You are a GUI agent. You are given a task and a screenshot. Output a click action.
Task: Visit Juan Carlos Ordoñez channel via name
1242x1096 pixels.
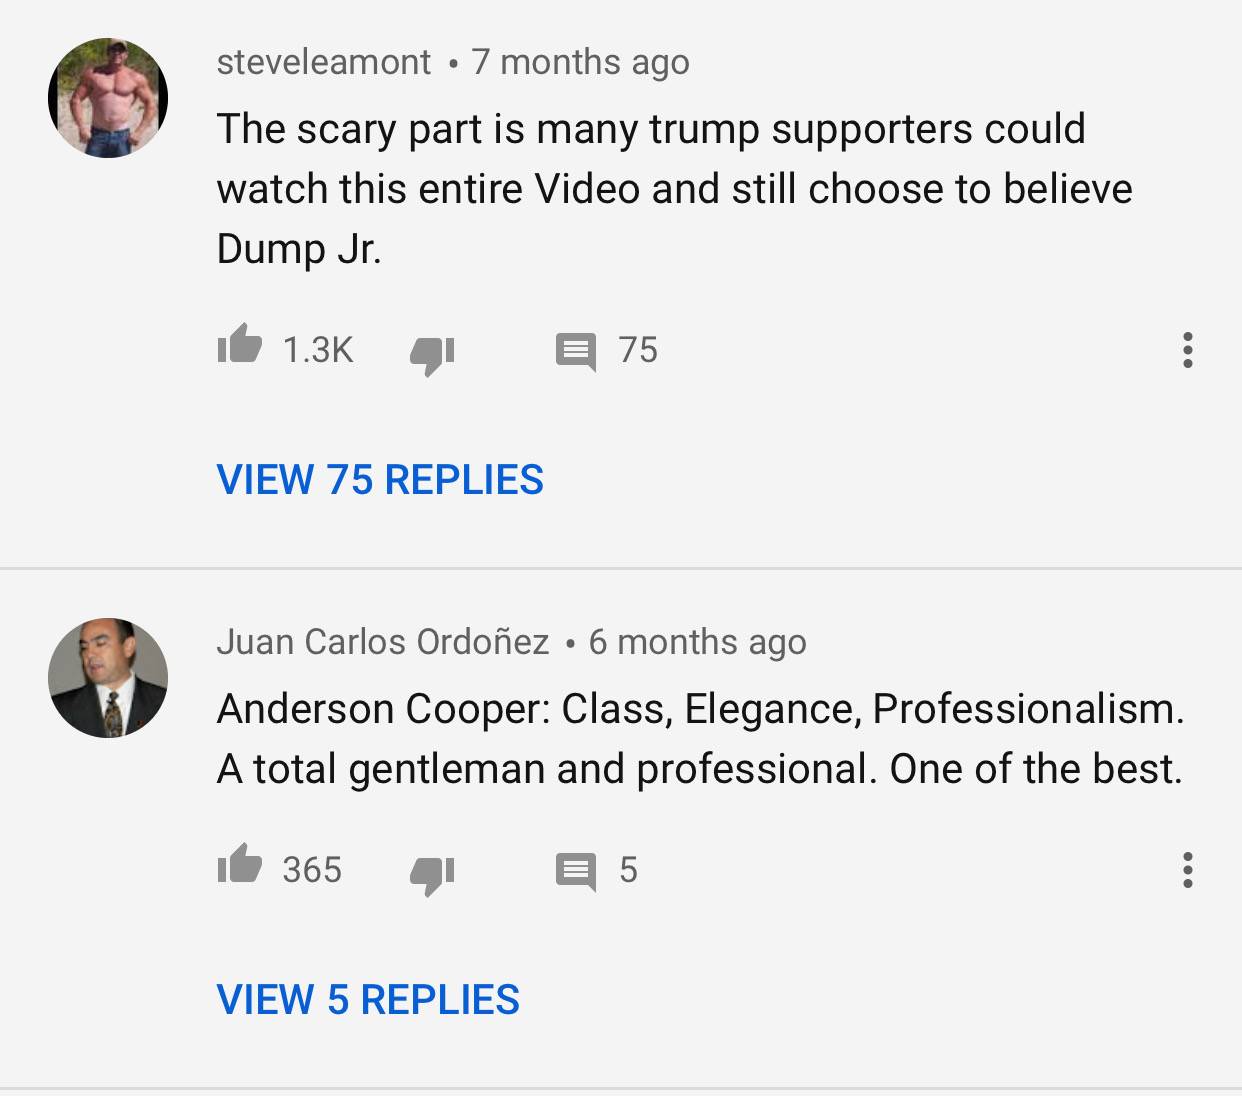click(383, 642)
